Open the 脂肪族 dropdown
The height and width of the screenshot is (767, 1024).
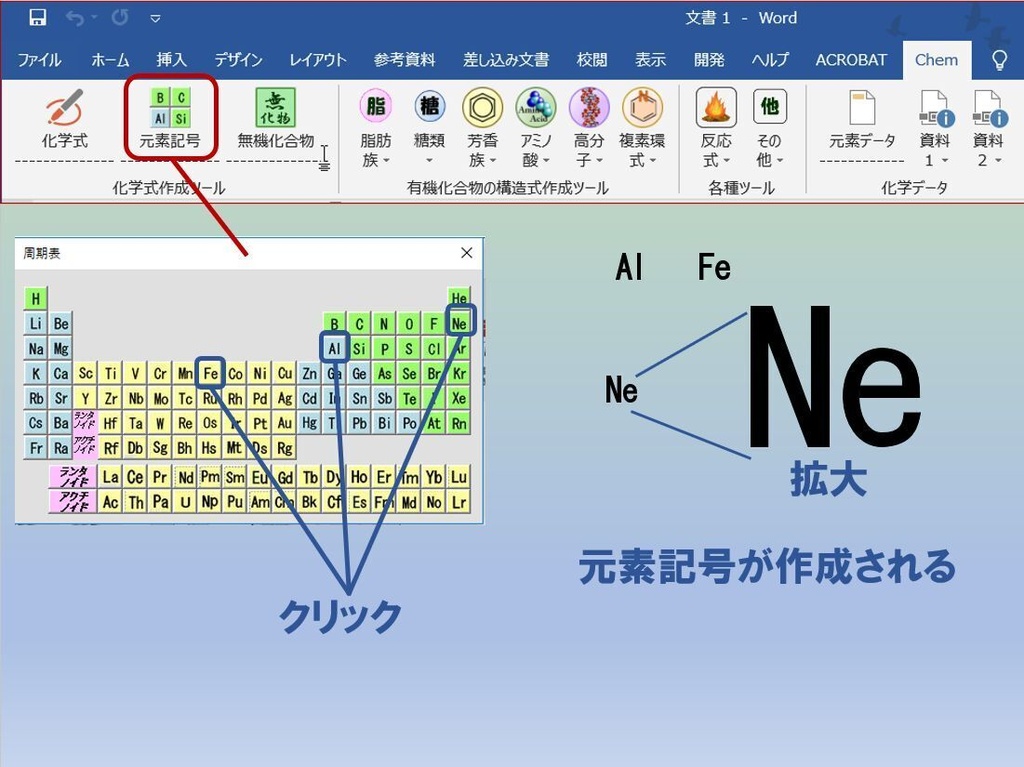pos(376,129)
